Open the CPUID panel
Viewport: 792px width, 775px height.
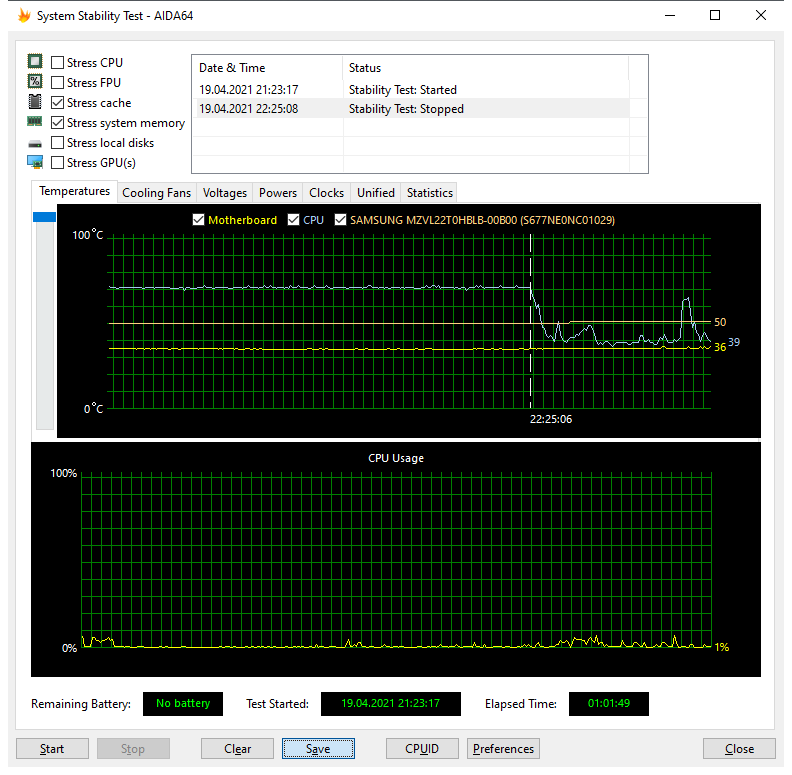tap(422, 749)
